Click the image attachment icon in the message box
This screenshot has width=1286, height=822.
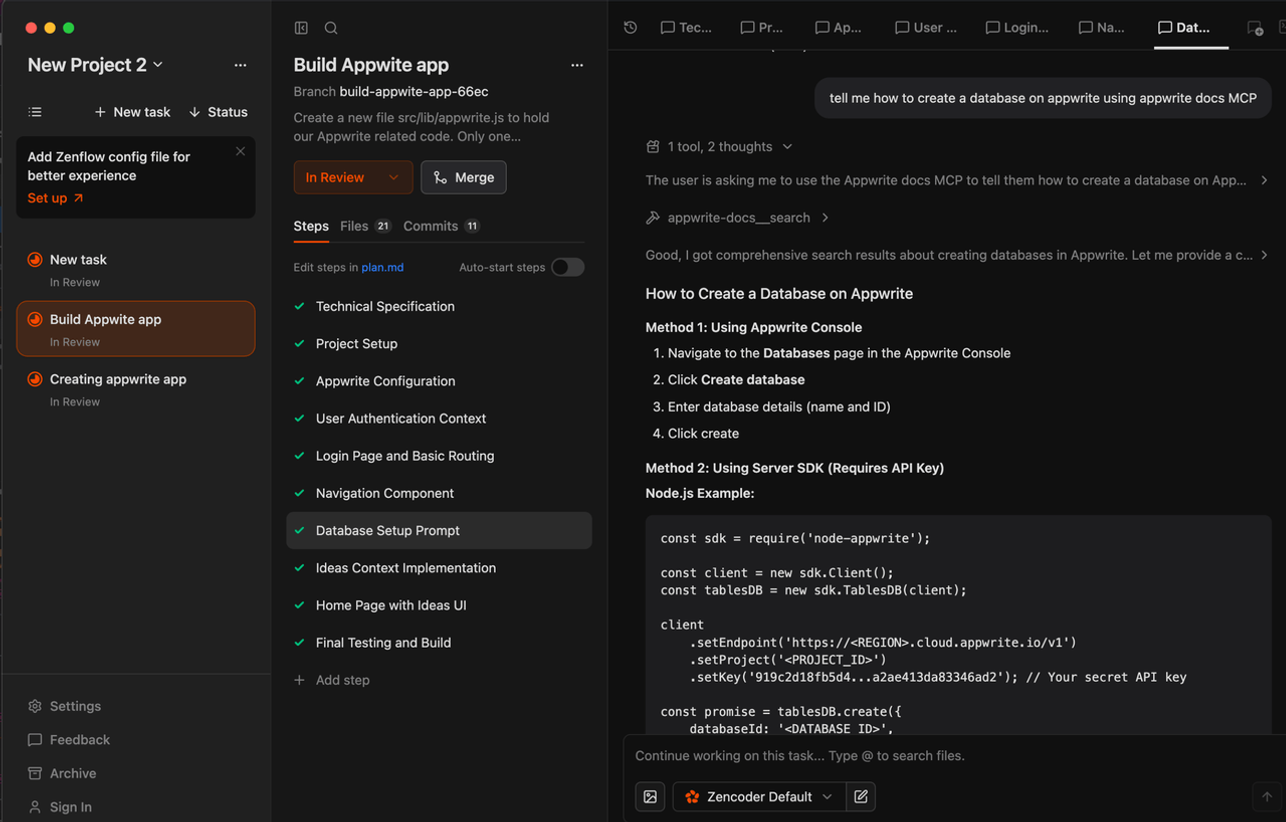click(x=651, y=797)
